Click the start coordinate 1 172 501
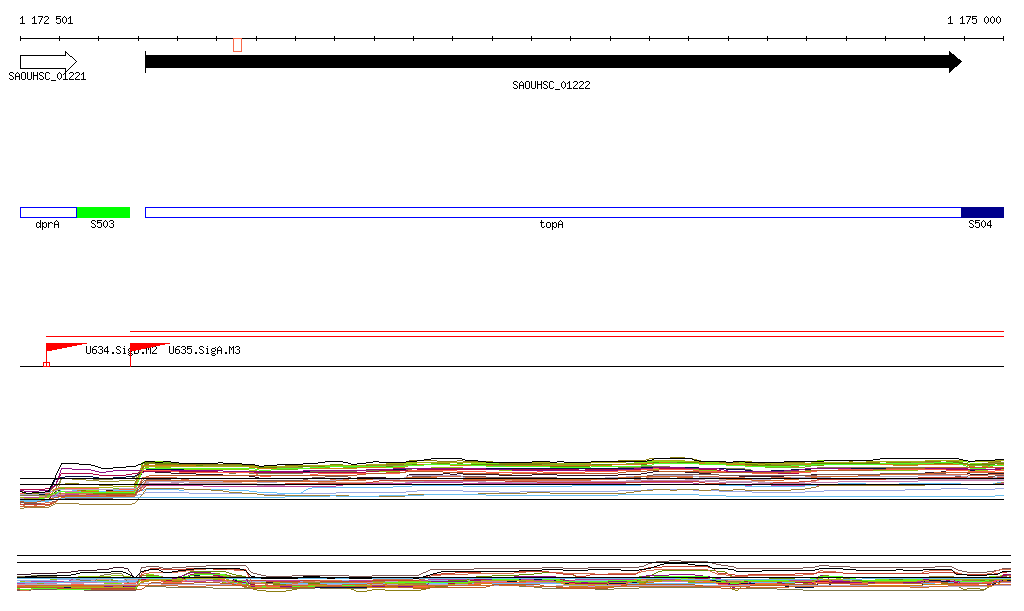The height and width of the screenshot is (611, 1024). click(46, 20)
